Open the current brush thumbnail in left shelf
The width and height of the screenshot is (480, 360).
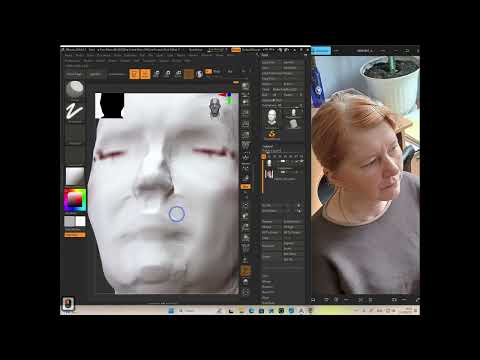click(x=74, y=90)
